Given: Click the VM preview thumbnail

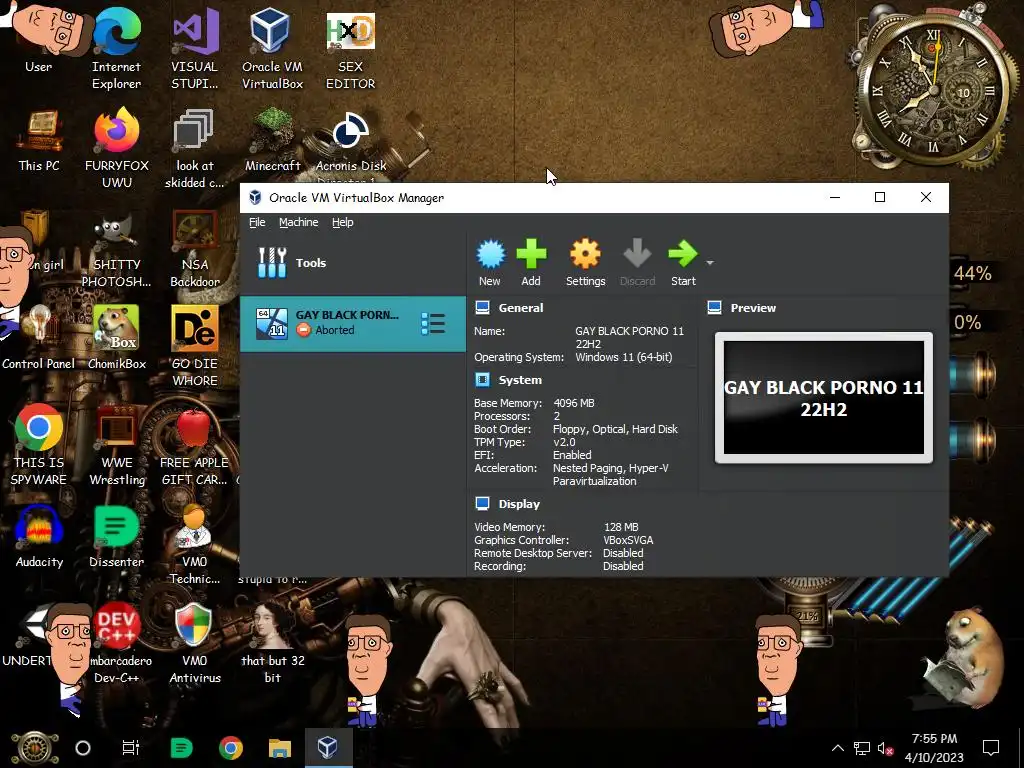Looking at the screenshot, I should point(824,398).
